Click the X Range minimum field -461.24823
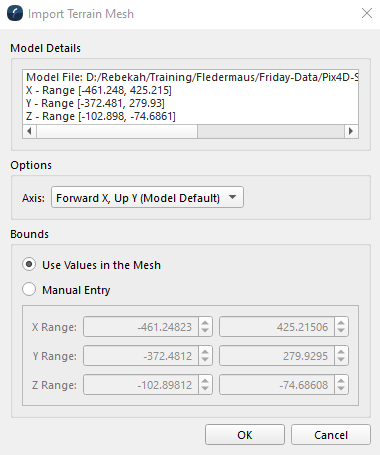The image size is (380, 455). 141,327
